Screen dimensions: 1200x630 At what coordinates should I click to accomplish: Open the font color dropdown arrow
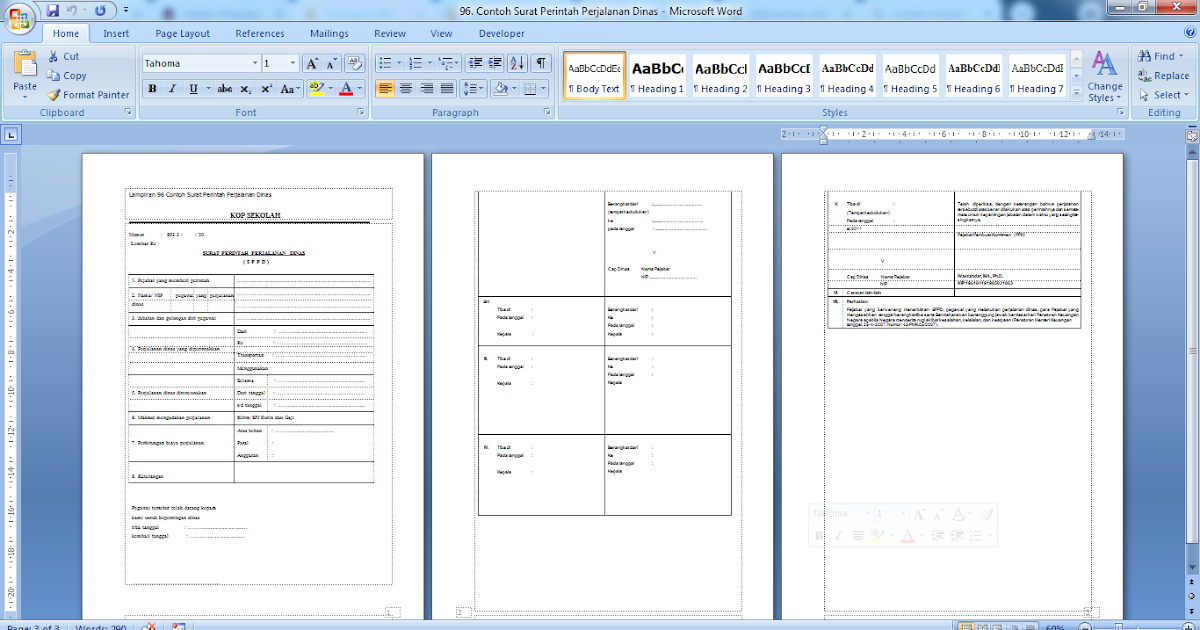pos(360,88)
